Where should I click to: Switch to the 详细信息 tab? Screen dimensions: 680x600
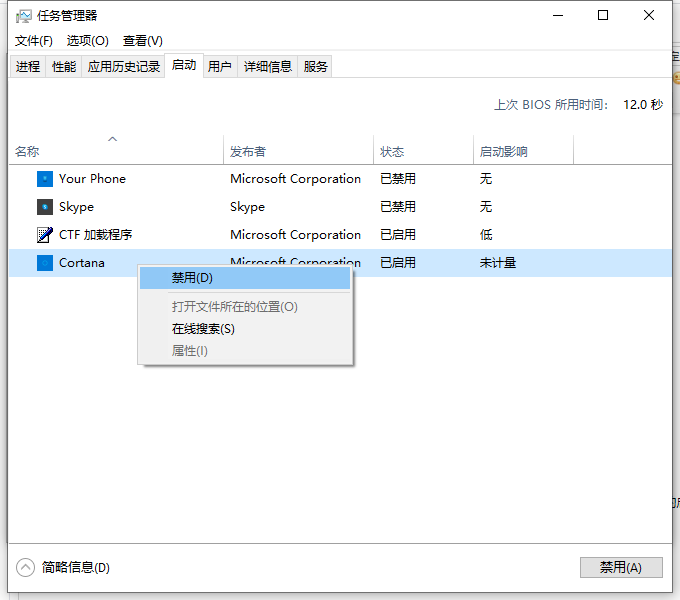tap(268, 66)
